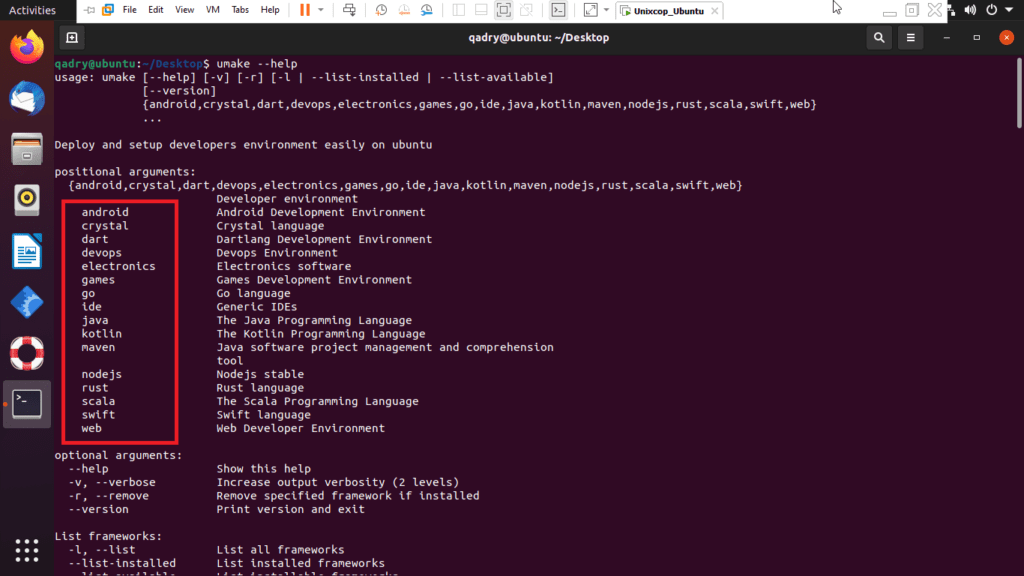
Task: Click the 'Print version and exit' text
Action: coord(291,509)
